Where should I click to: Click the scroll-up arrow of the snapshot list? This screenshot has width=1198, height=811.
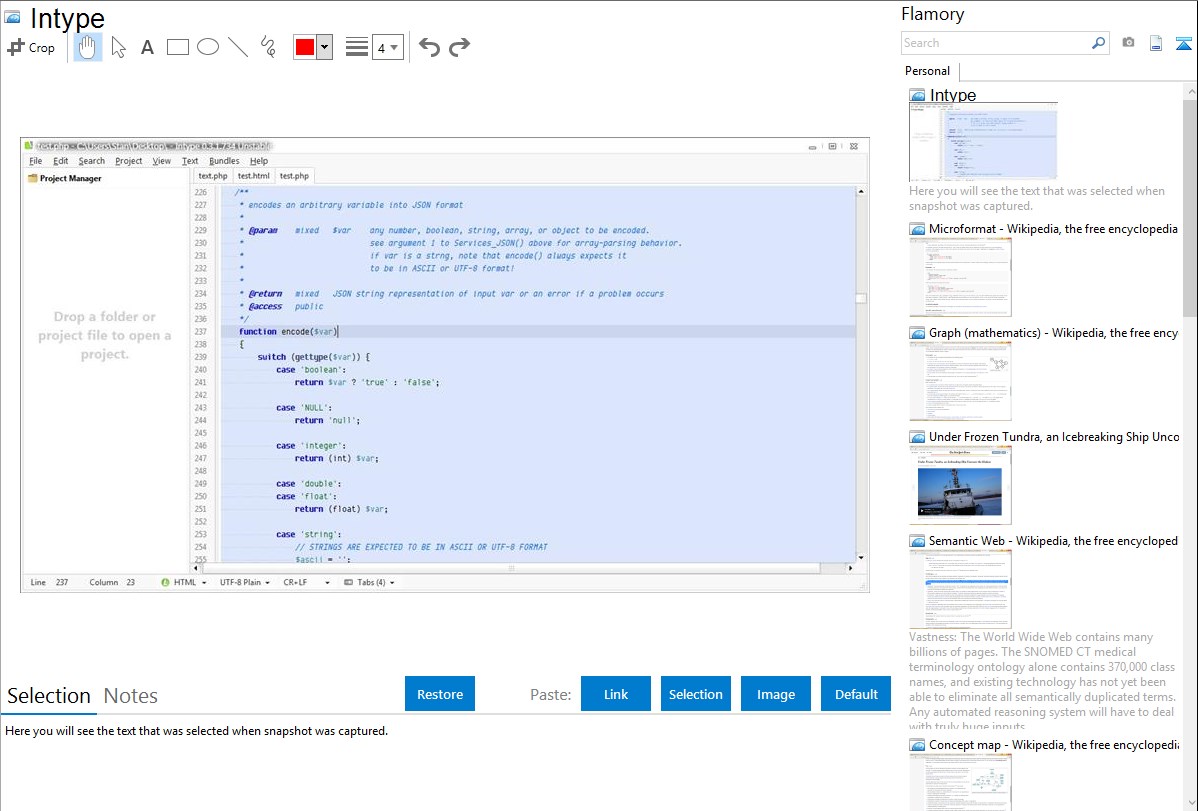(x=1190, y=91)
